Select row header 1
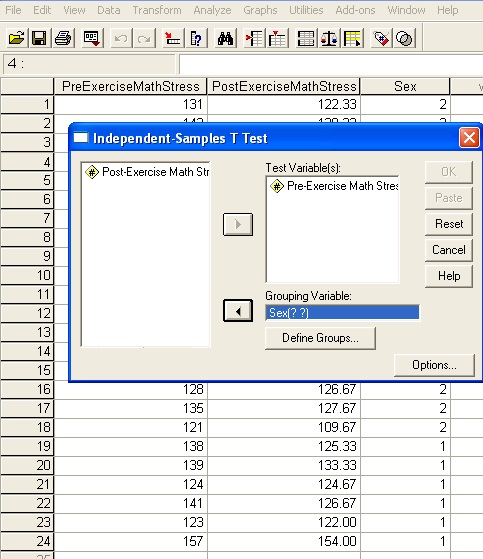 pos(27,104)
